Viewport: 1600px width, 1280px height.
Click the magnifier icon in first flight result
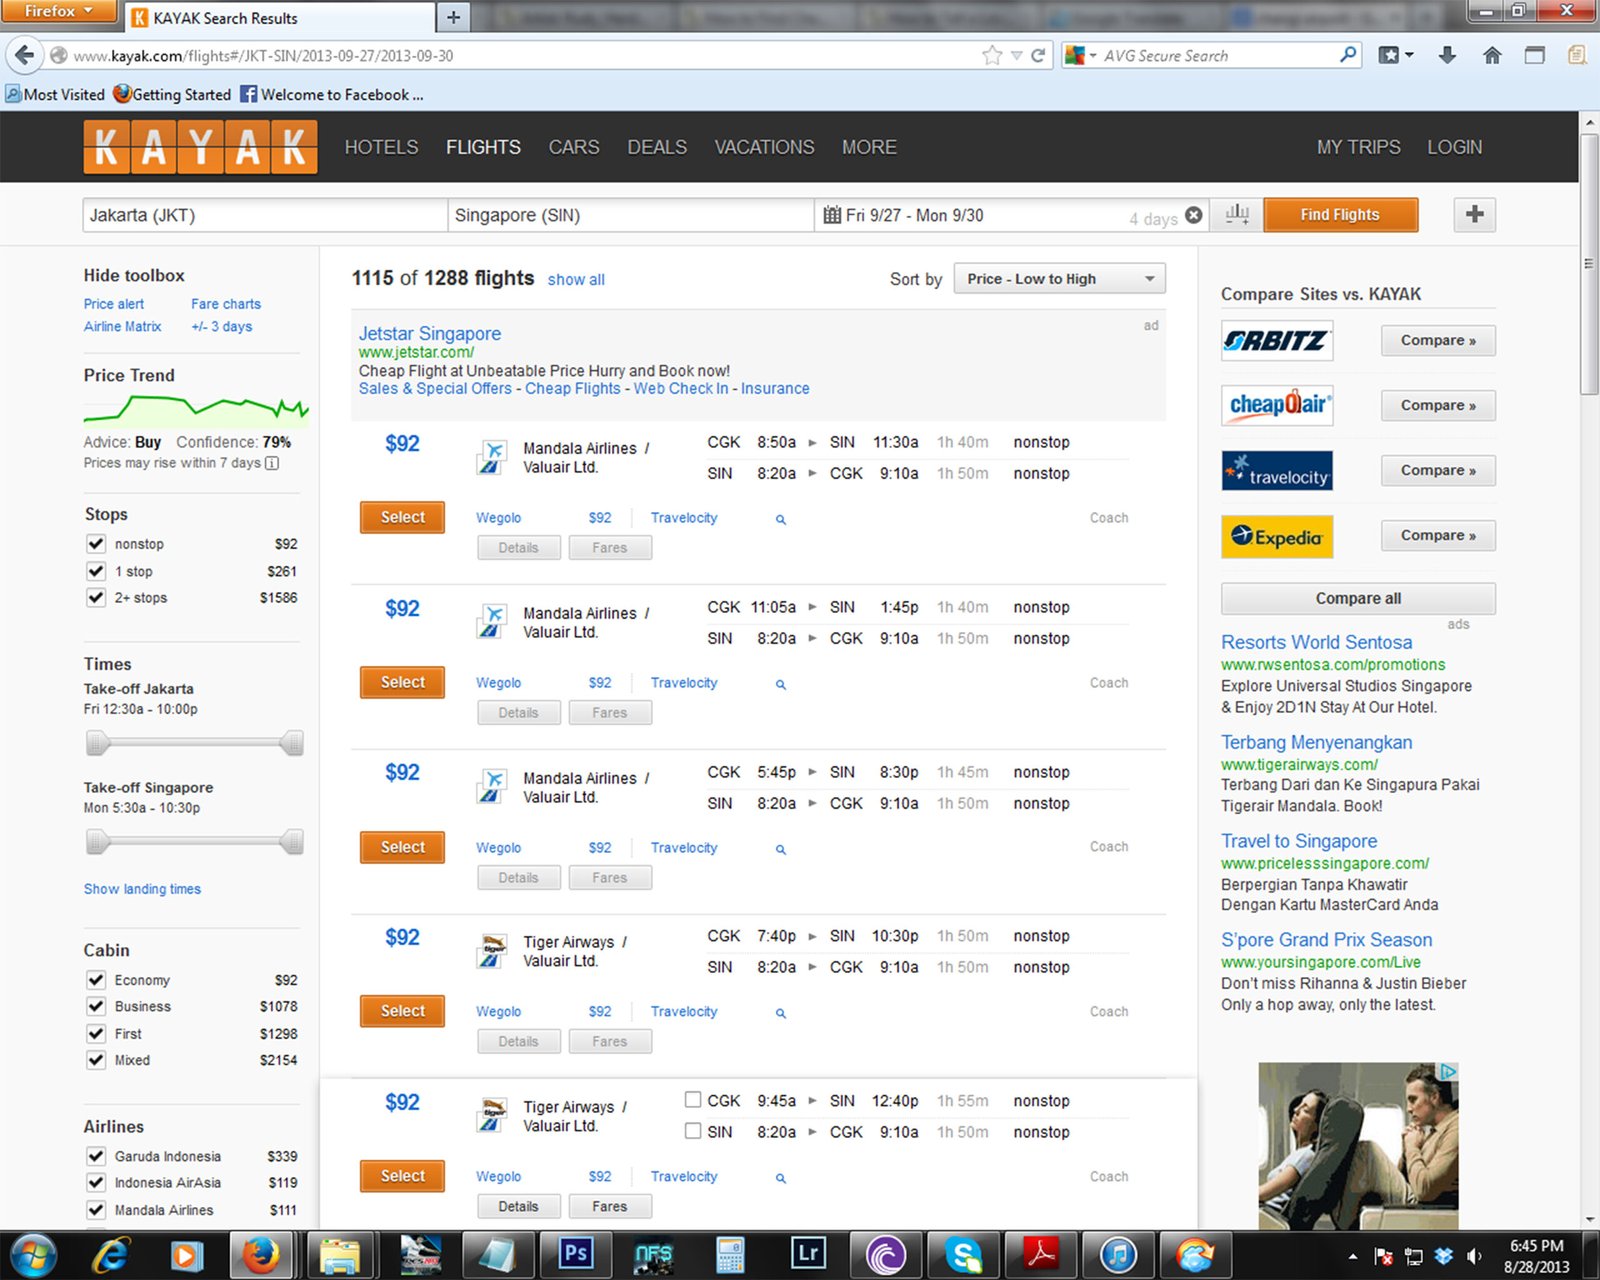pyautogui.click(x=781, y=519)
